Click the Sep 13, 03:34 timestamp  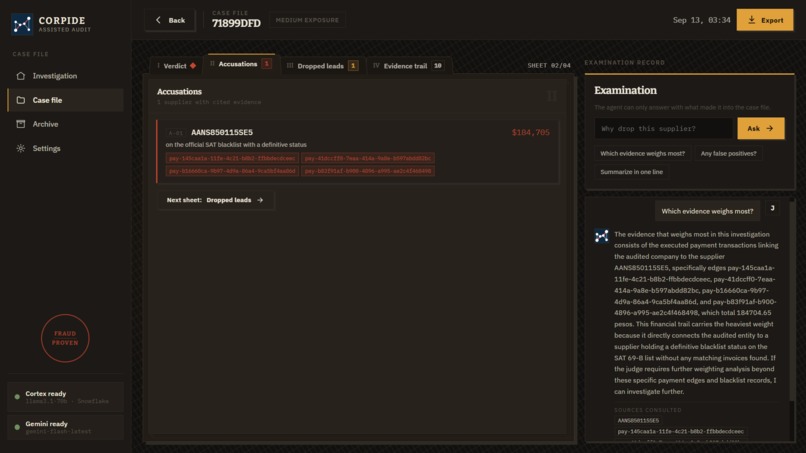pos(701,20)
